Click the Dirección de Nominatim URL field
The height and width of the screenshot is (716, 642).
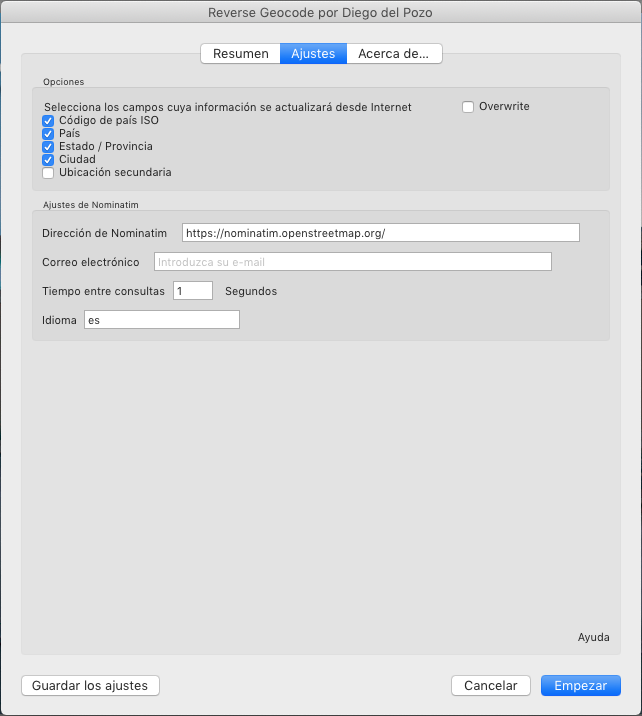pyautogui.click(x=380, y=232)
